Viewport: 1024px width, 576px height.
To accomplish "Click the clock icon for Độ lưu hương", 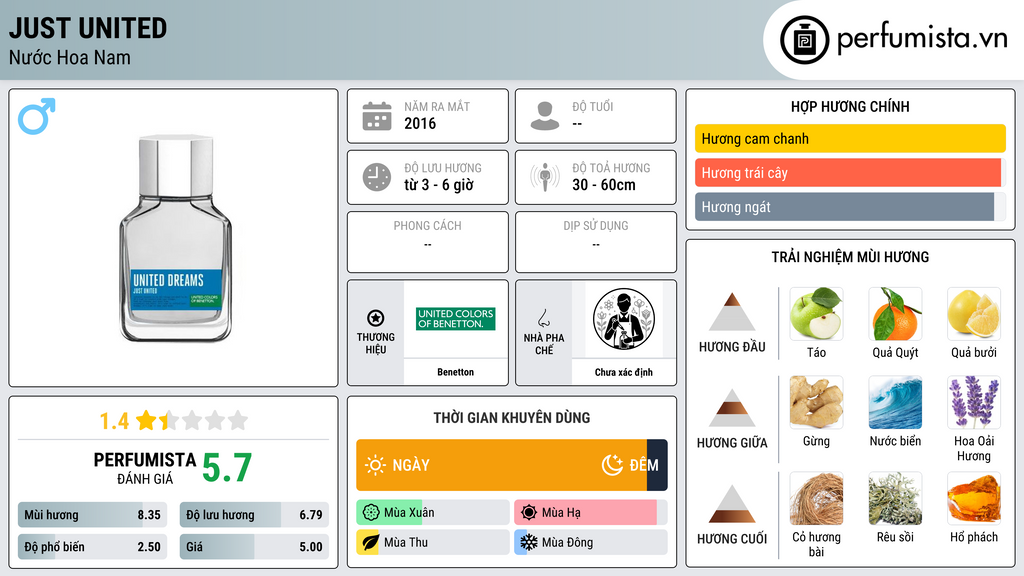I will pyautogui.click(x=377, y=177).
